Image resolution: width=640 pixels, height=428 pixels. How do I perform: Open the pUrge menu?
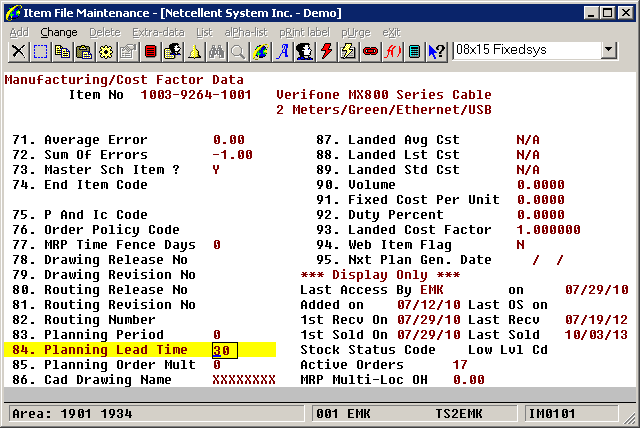pos(356,32)
